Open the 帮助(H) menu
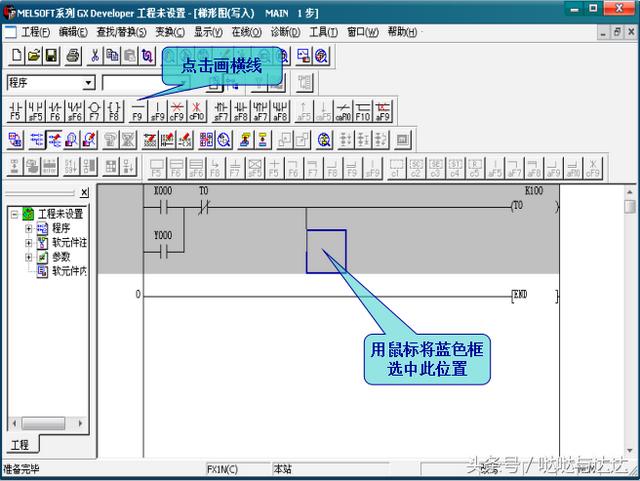This screenshot has height=481, width=640. 402,32
